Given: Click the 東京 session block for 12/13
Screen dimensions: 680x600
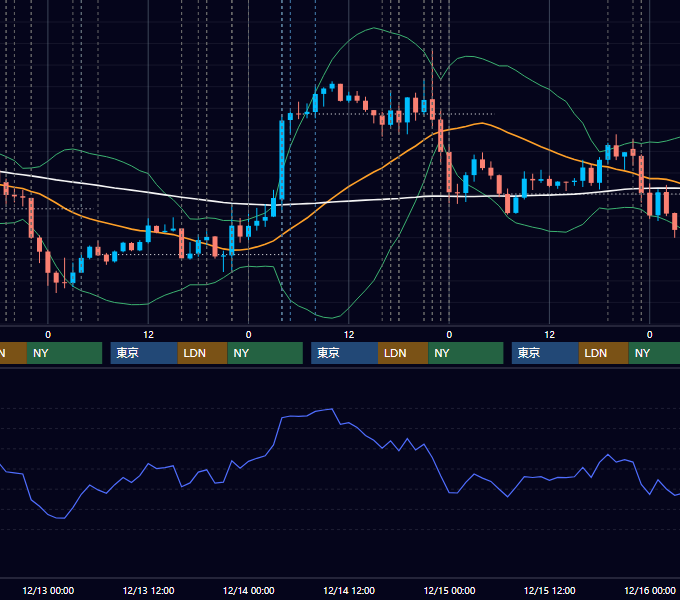Looking at the screenshot, I should point(144,353).
